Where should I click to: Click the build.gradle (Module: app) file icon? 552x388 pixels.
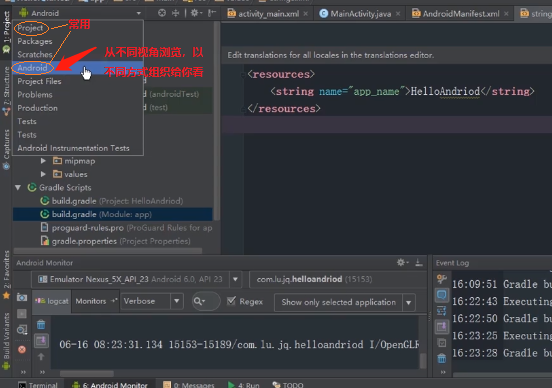[45, 214]
